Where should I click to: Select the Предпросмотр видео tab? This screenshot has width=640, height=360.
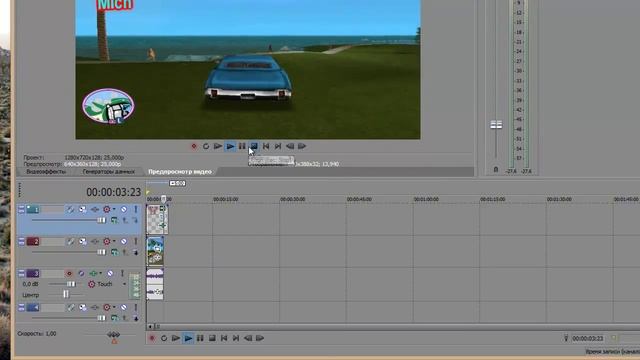point(180,172)
